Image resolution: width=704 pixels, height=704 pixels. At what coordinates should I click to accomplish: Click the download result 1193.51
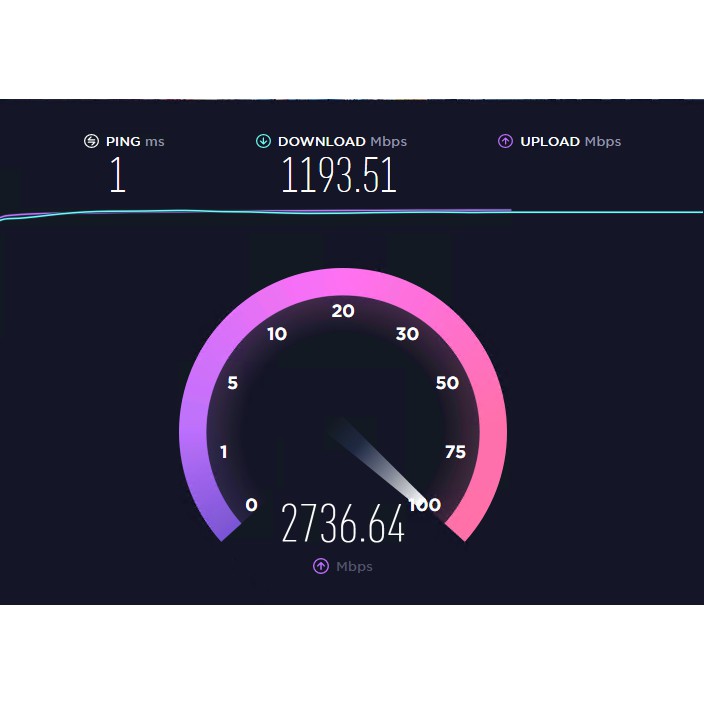point(339,175)
